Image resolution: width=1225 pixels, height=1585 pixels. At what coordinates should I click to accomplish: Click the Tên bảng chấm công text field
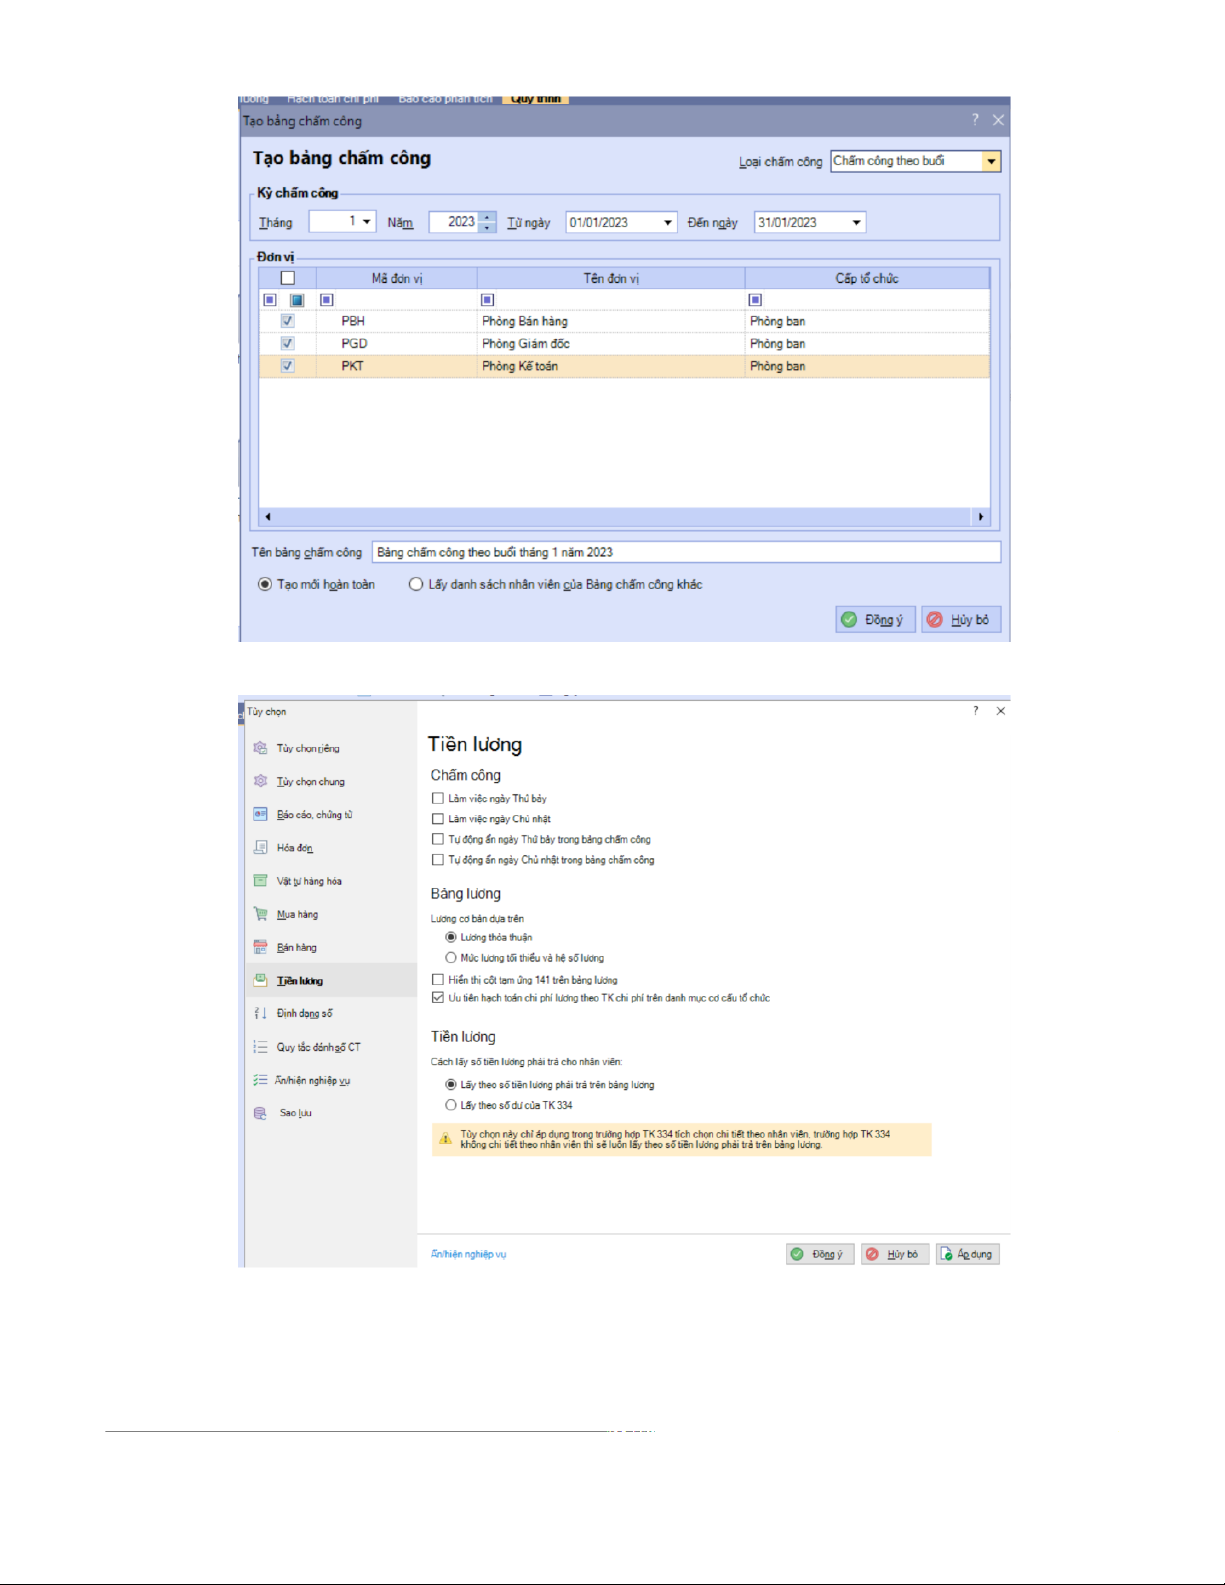(686, 552)
